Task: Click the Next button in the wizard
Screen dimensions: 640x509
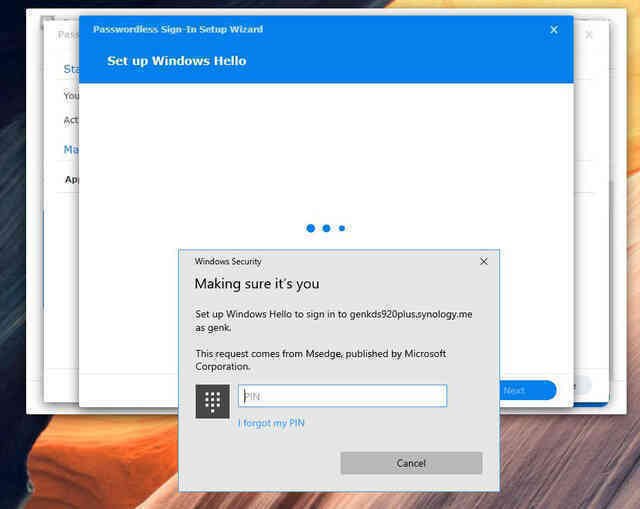Action: pyautogui.click(x=528, y=390)
